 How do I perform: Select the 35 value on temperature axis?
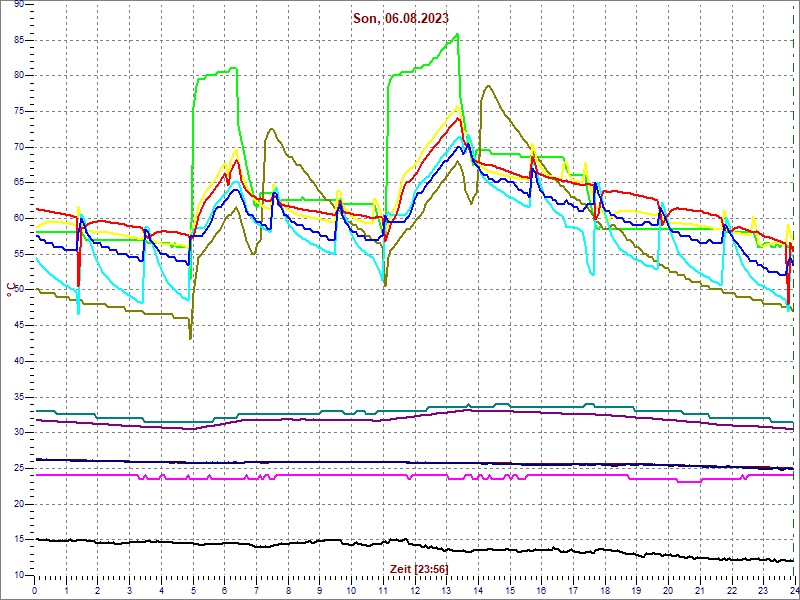pos(19,397)
